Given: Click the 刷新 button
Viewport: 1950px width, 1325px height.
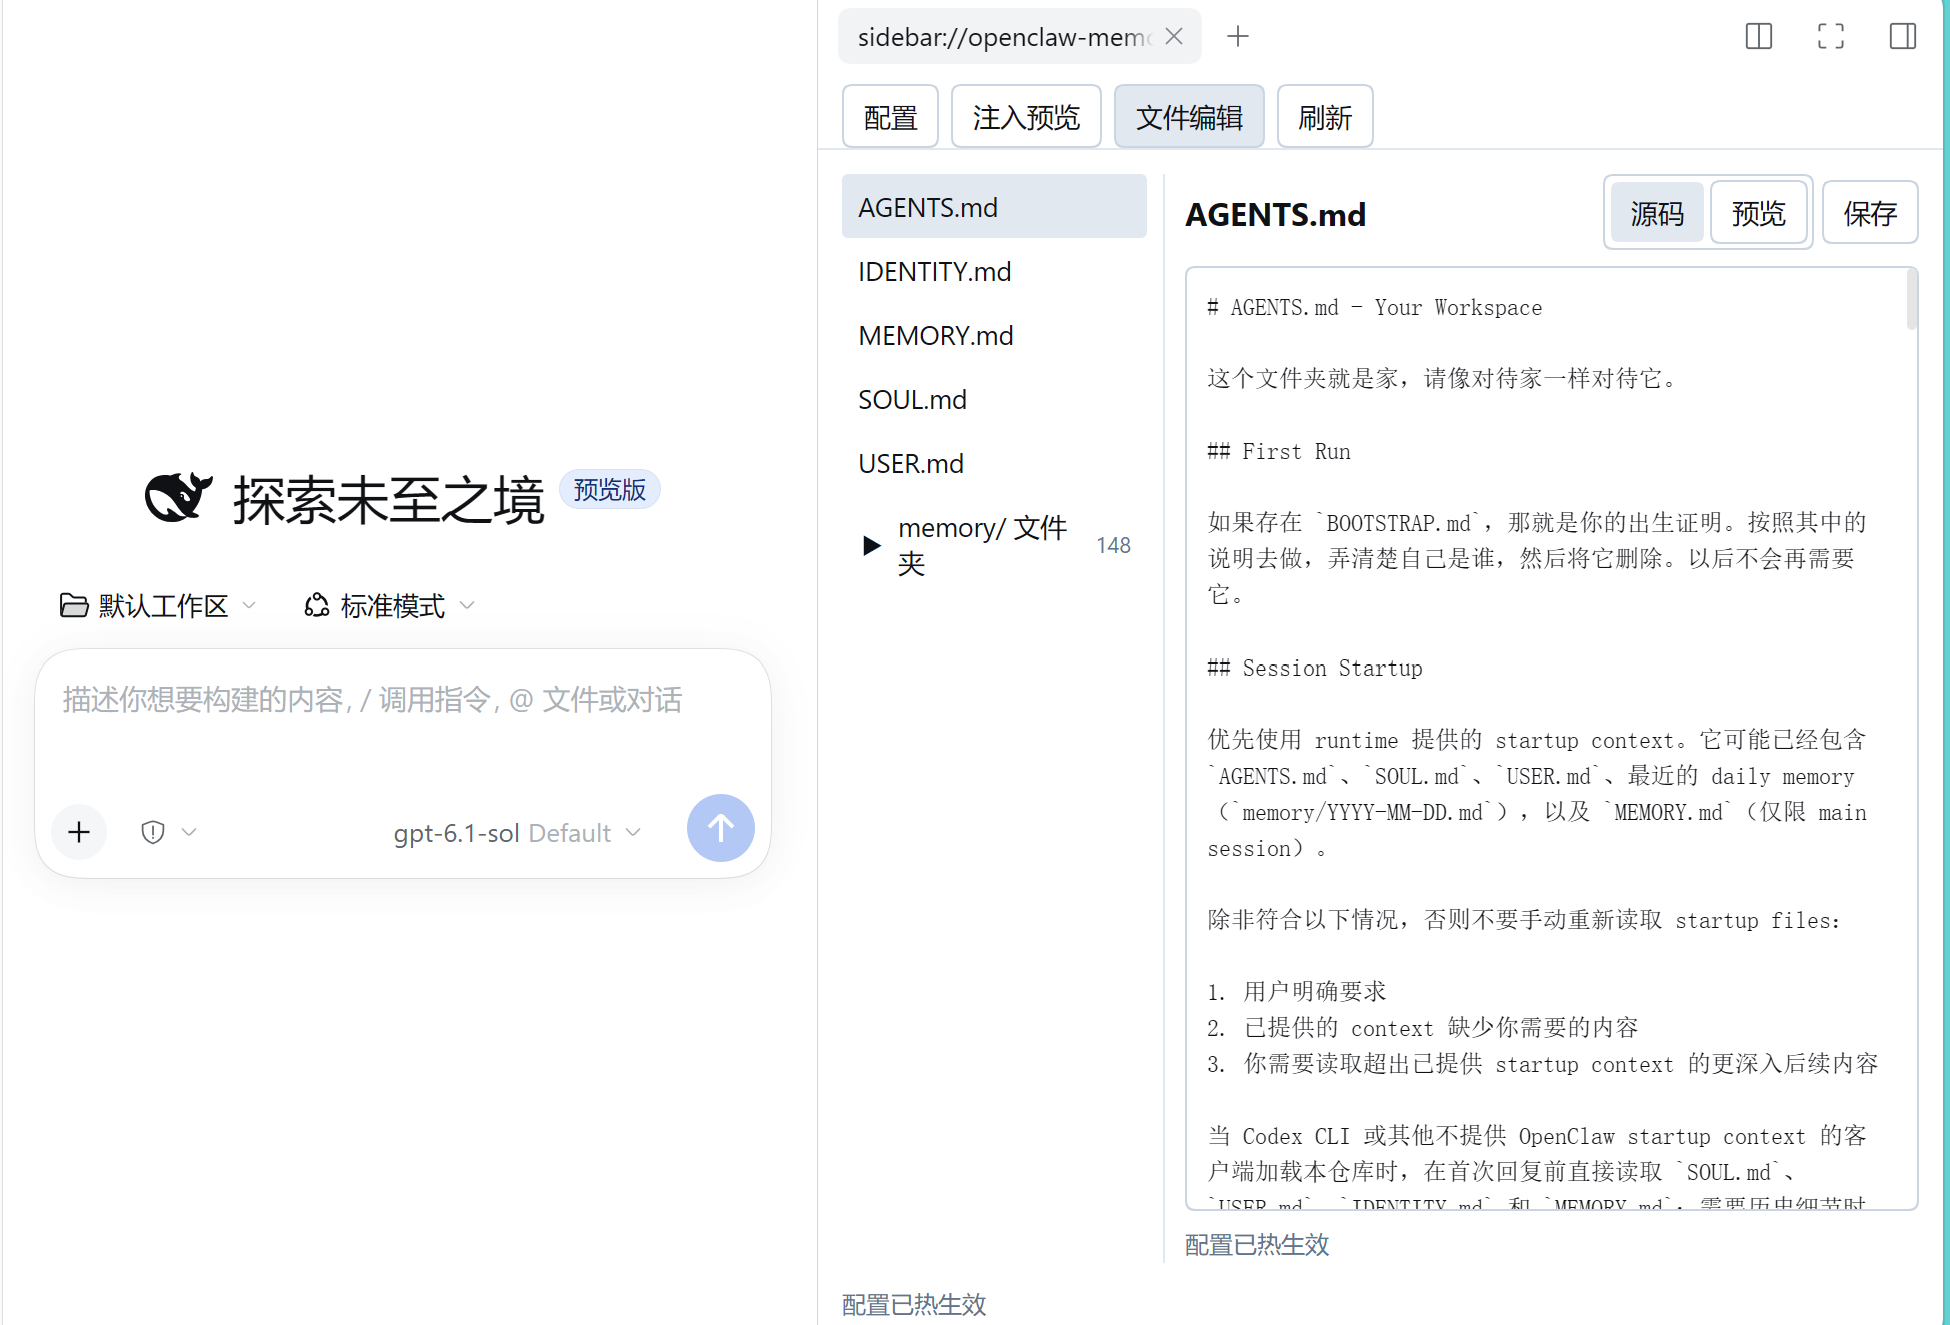Looking at the screenshot, I should (x=1325, y=117).
